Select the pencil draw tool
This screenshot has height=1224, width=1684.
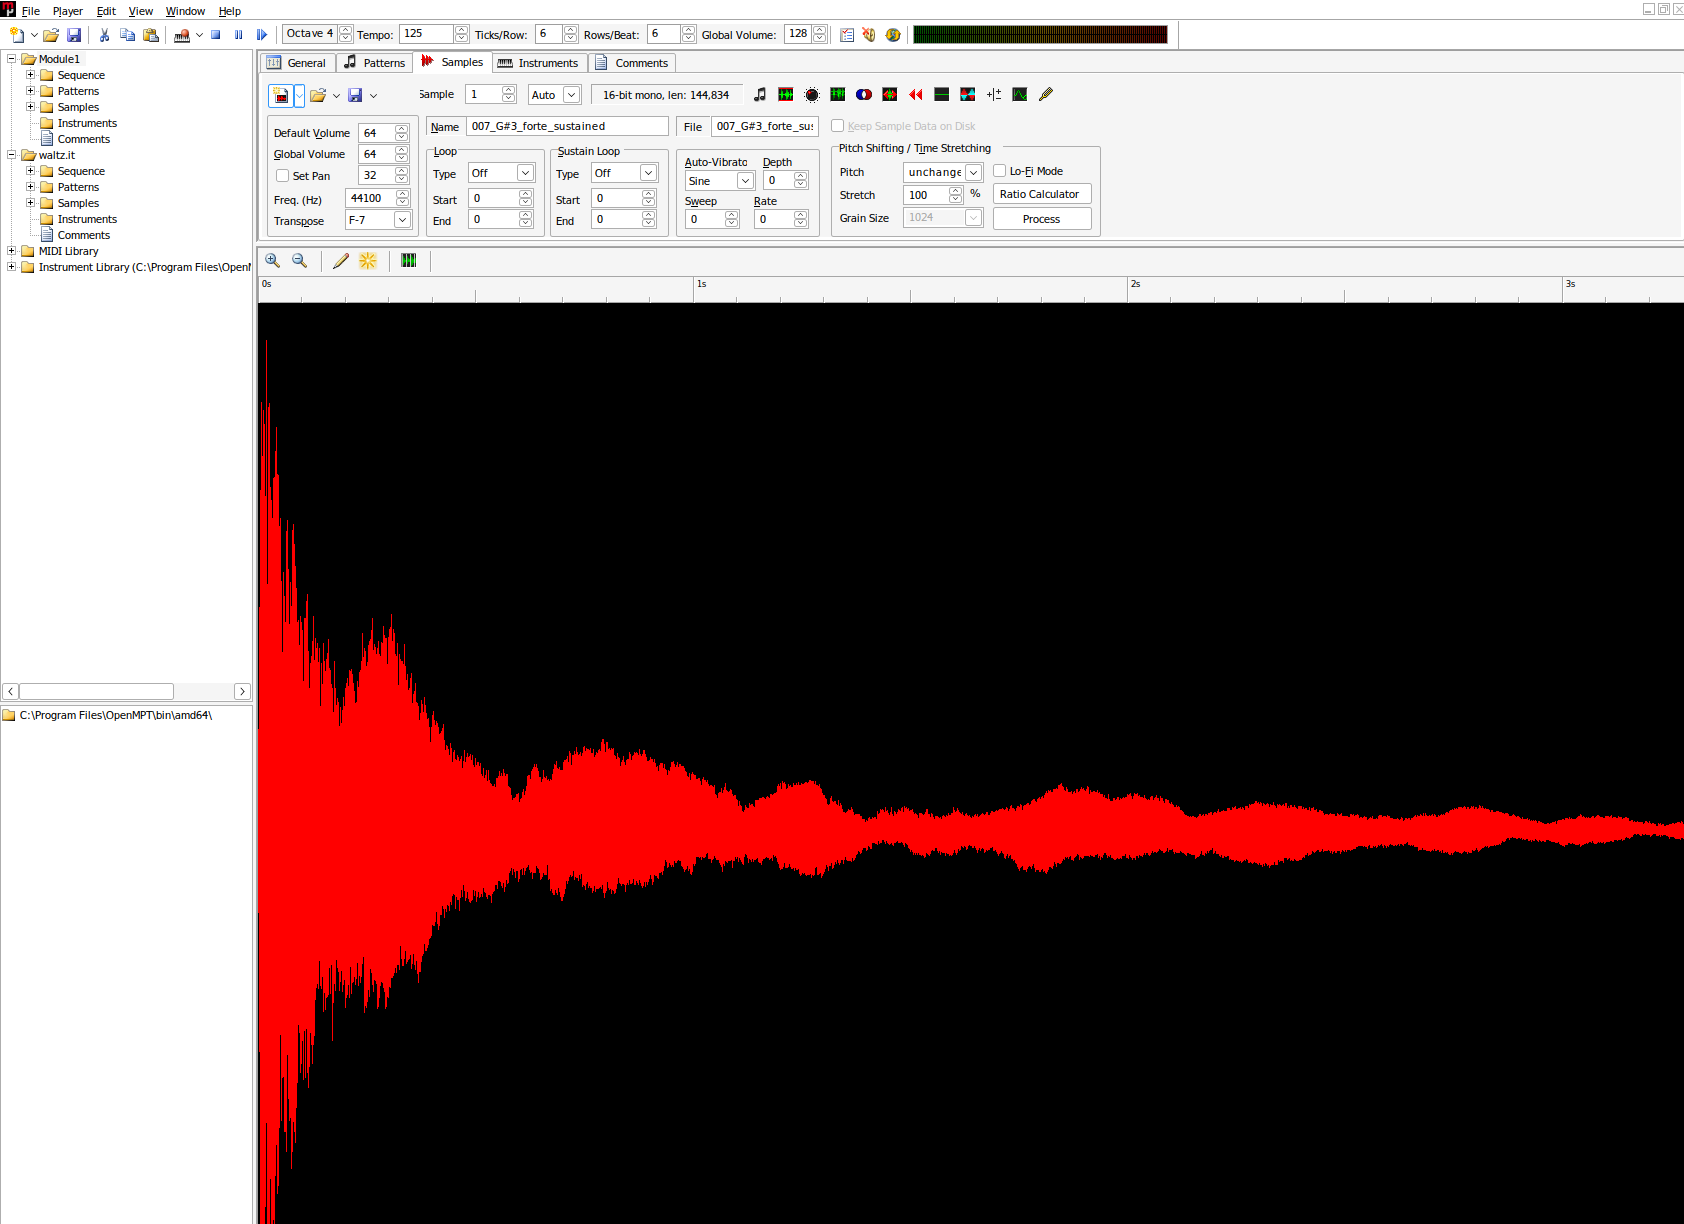[x=341, y=260]
